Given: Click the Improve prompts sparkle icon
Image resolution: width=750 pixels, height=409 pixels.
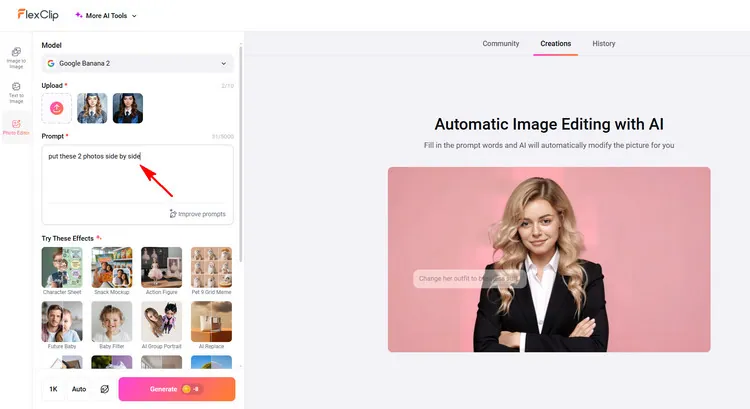Looking at the screenshot, I should click(173, 214).
